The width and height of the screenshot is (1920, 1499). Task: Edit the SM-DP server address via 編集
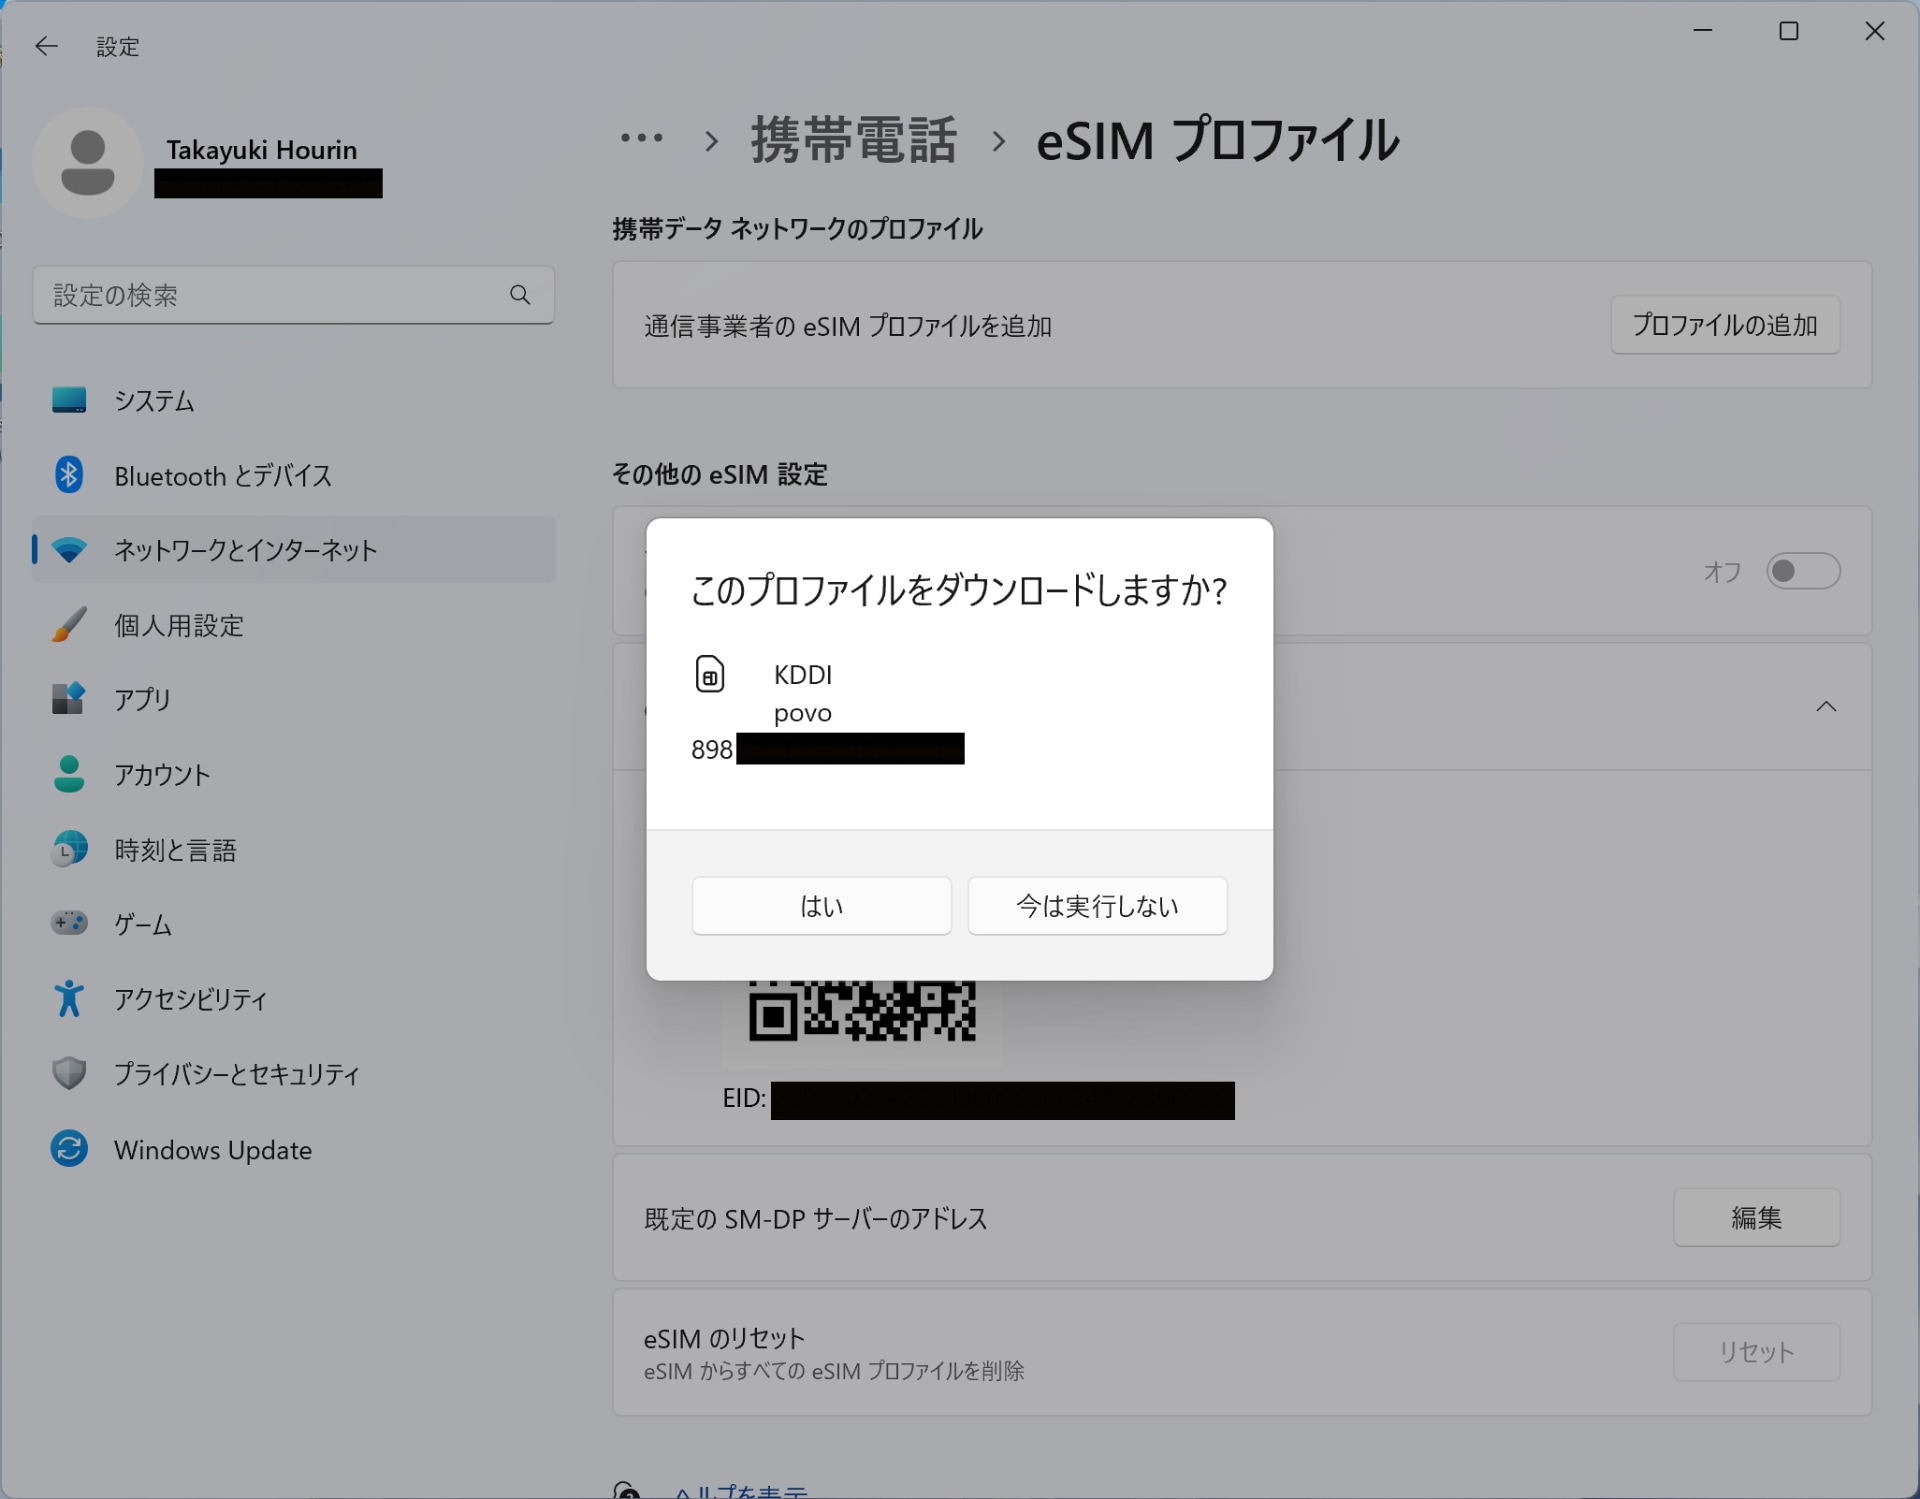click(1757, 1218)
